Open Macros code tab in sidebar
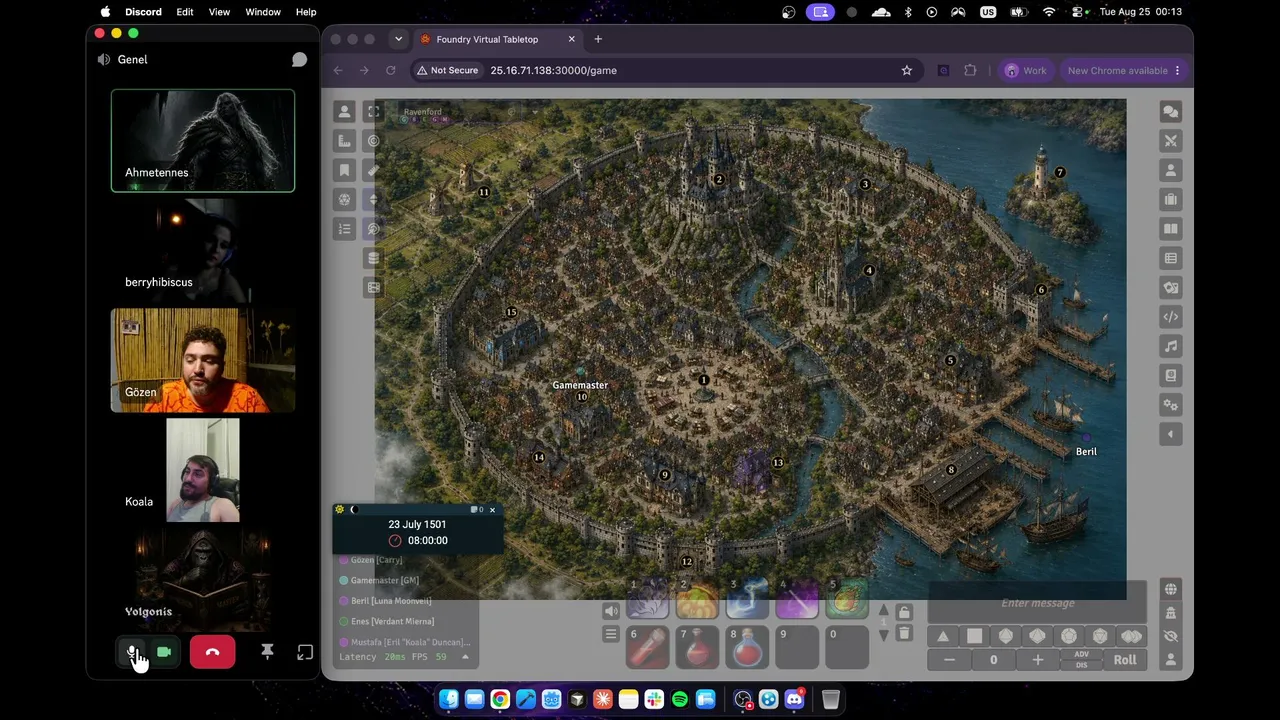Screen dimensions: 1280x720 click(1171, 317)
